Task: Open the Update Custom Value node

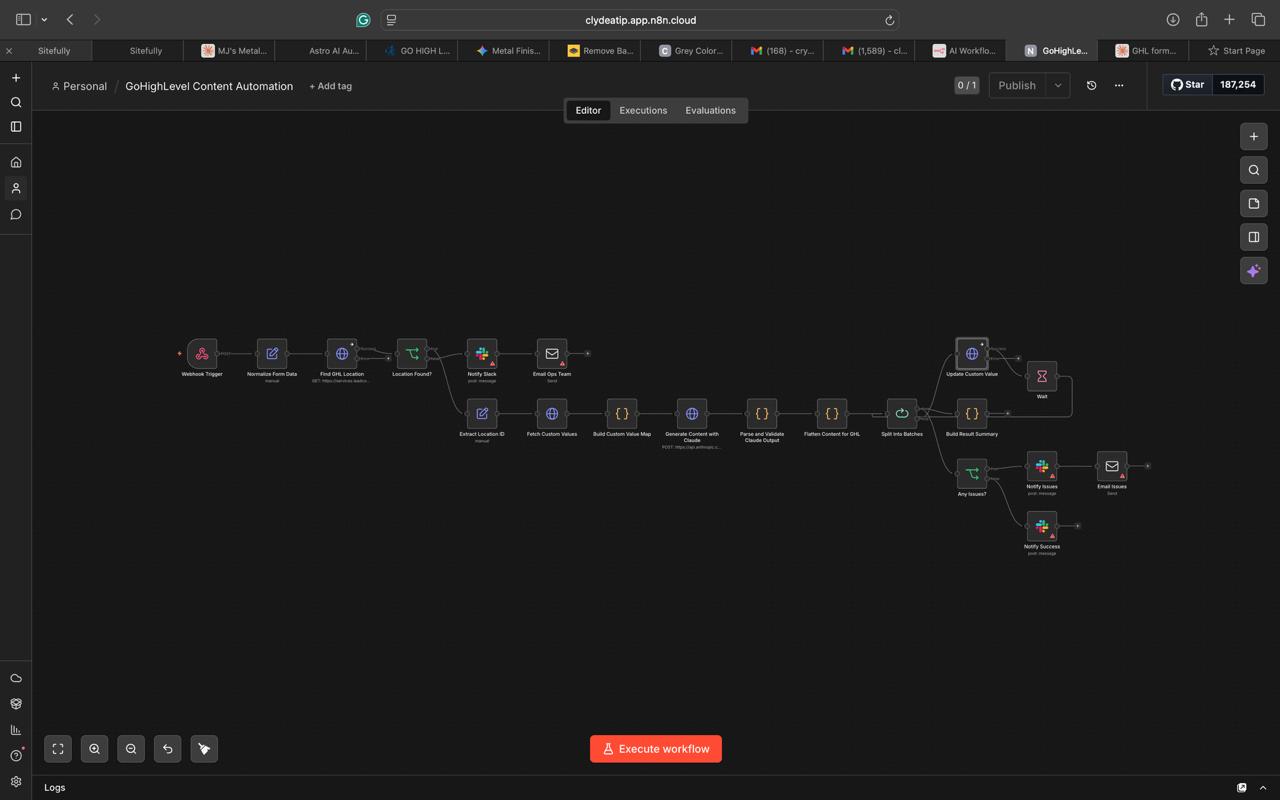Action: click(x=972, y=354)
